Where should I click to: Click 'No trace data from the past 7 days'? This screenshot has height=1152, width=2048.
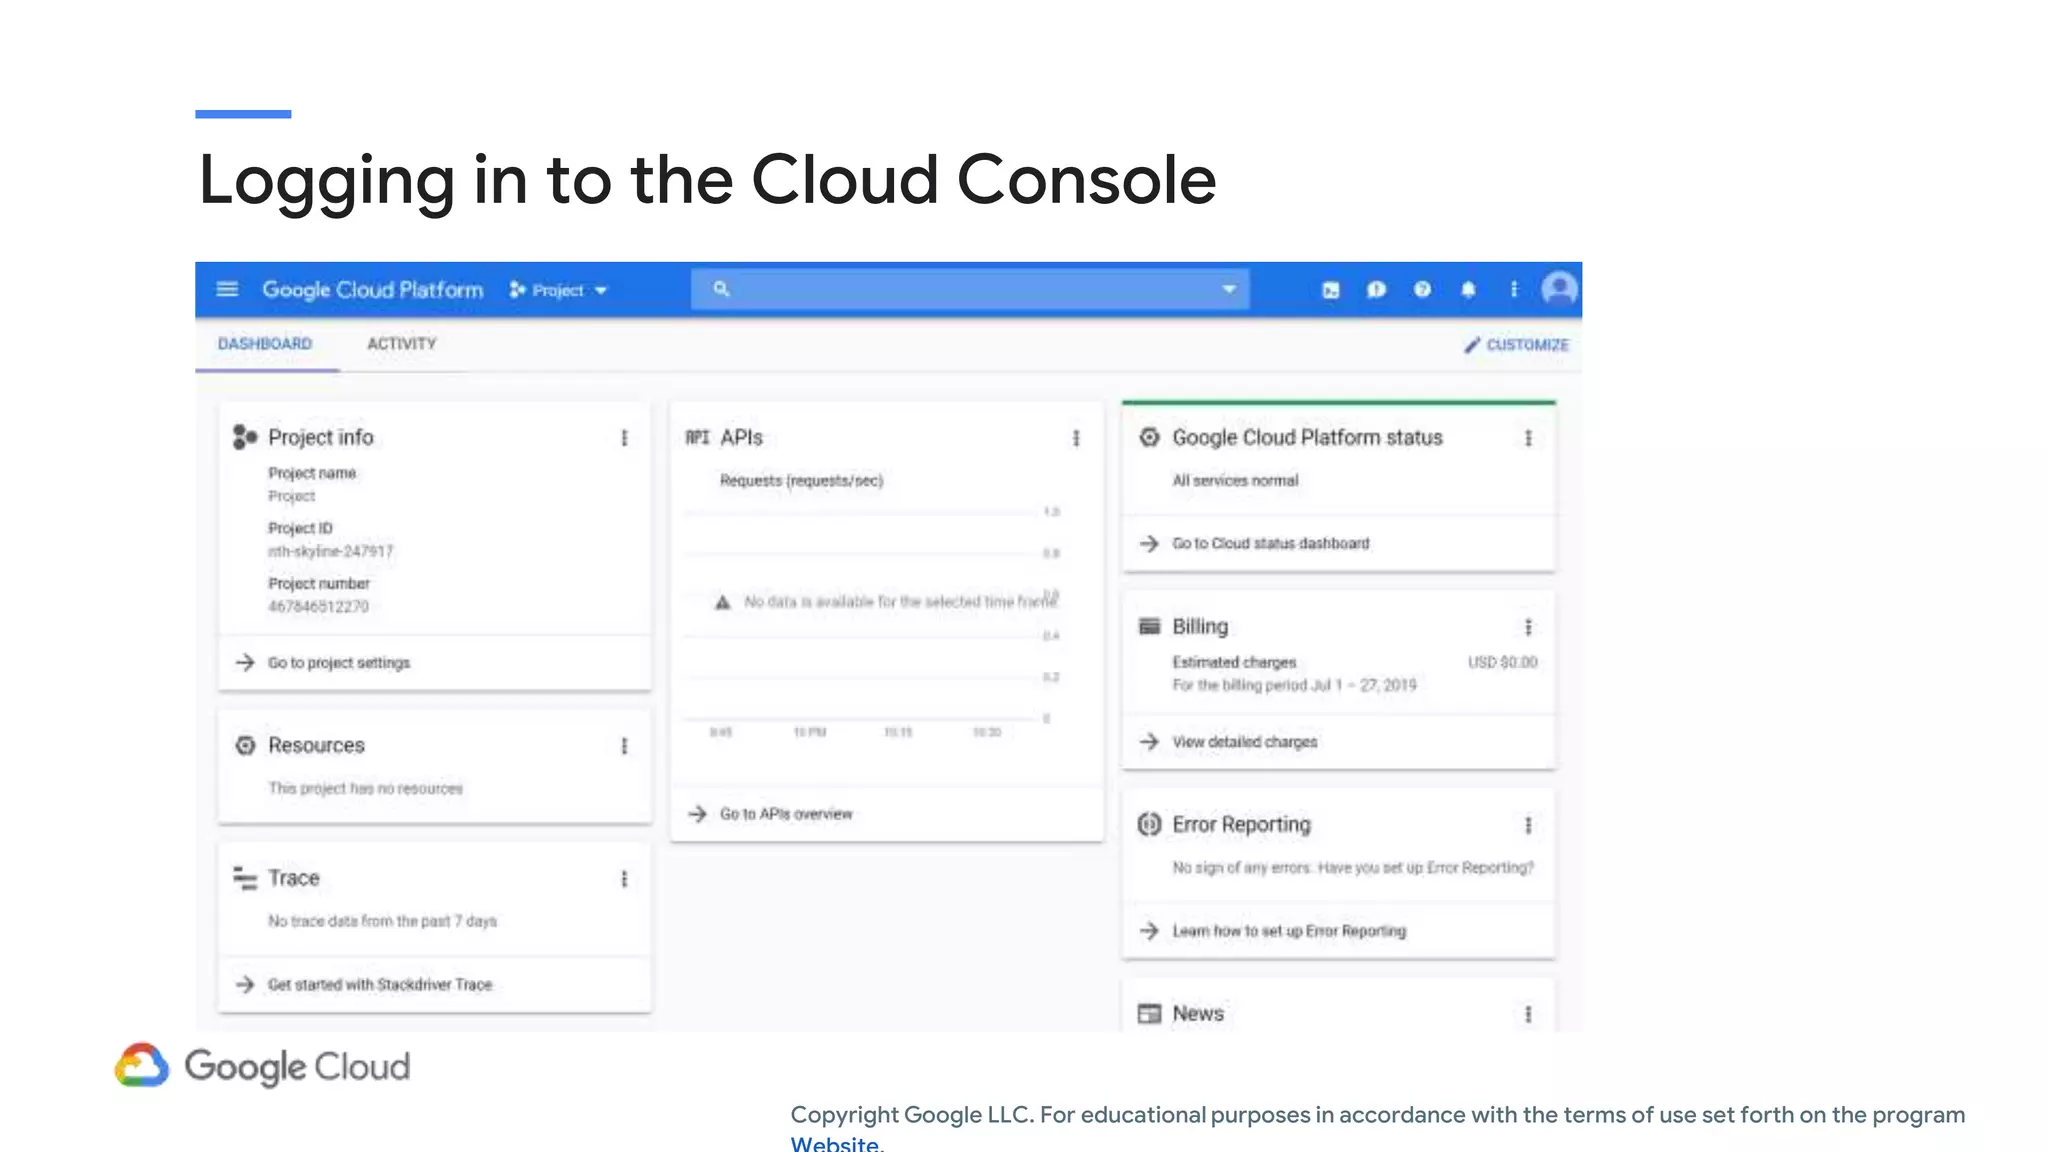point(382,921)
